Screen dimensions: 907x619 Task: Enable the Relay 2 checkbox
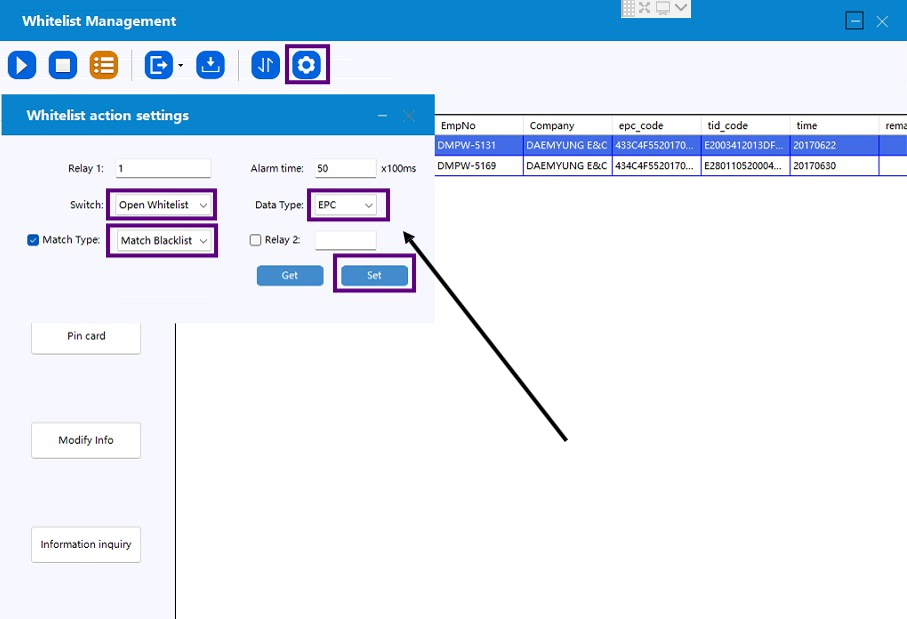tap(255, 240)
